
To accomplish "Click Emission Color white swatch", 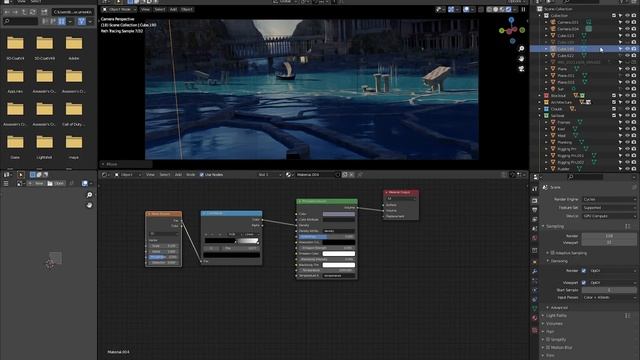I will click(339, 253).
